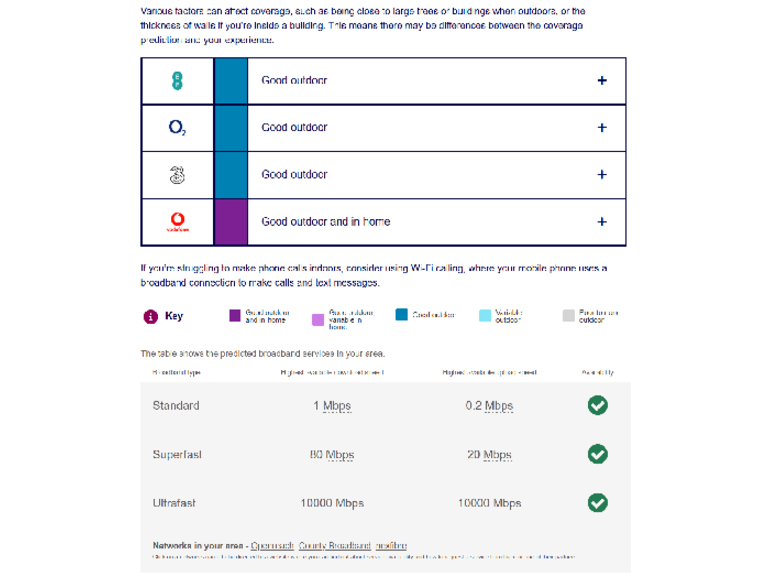Click the O2 network logo
768x576 pixels.
177,128
